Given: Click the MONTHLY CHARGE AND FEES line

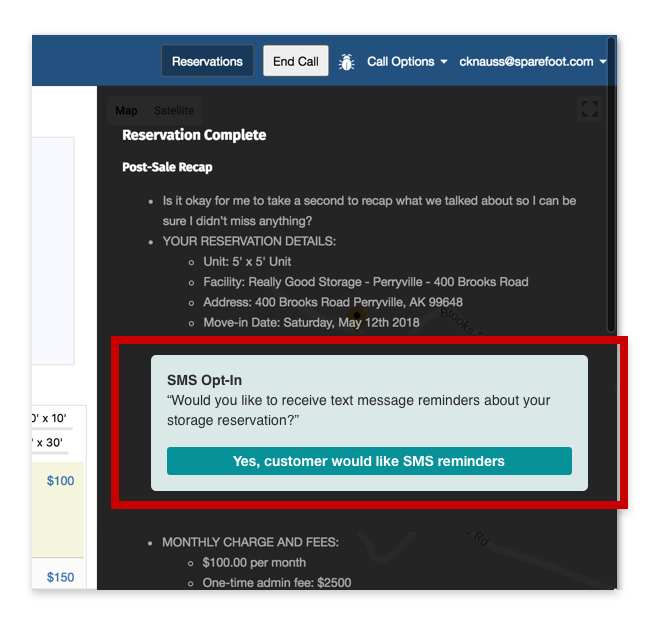Looking at the screenshot, I should point(250,542).
